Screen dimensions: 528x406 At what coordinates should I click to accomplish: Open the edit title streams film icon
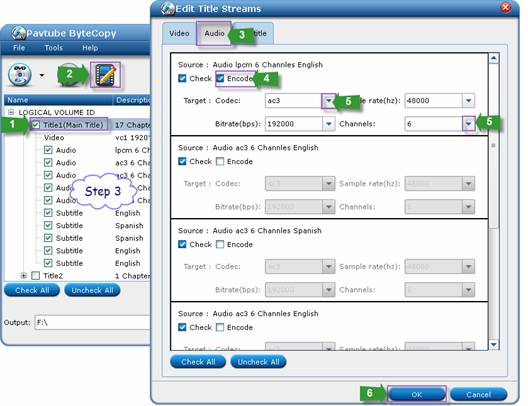(105, 75)
